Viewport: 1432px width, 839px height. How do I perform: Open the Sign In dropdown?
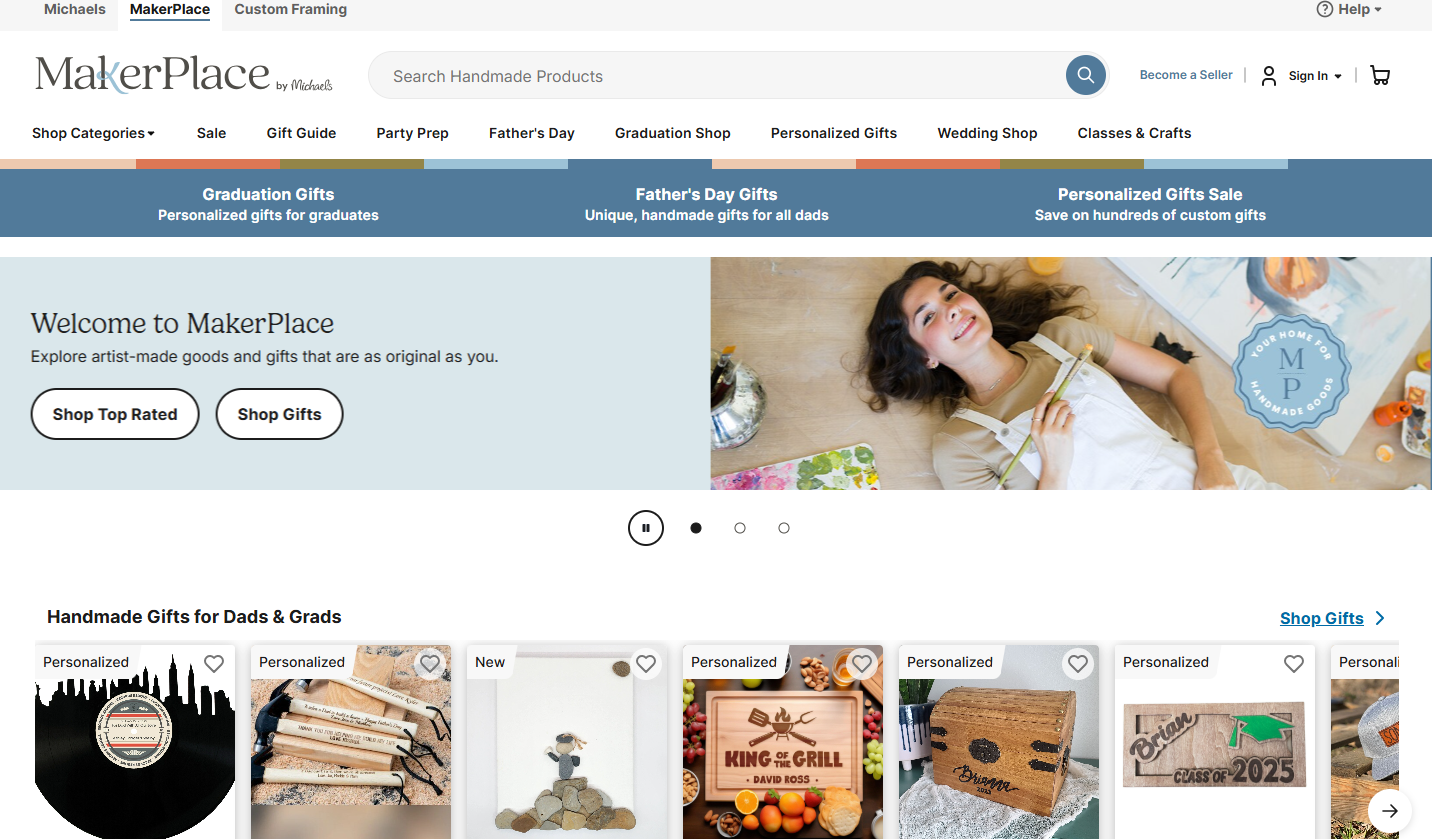(1315, 76)
